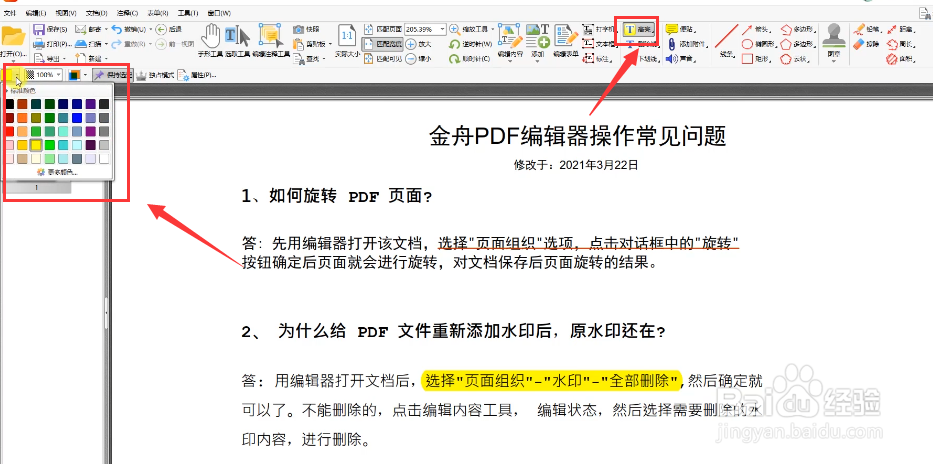Click the Open folder icon
The image size is (933, 464).
click(13, 37)
